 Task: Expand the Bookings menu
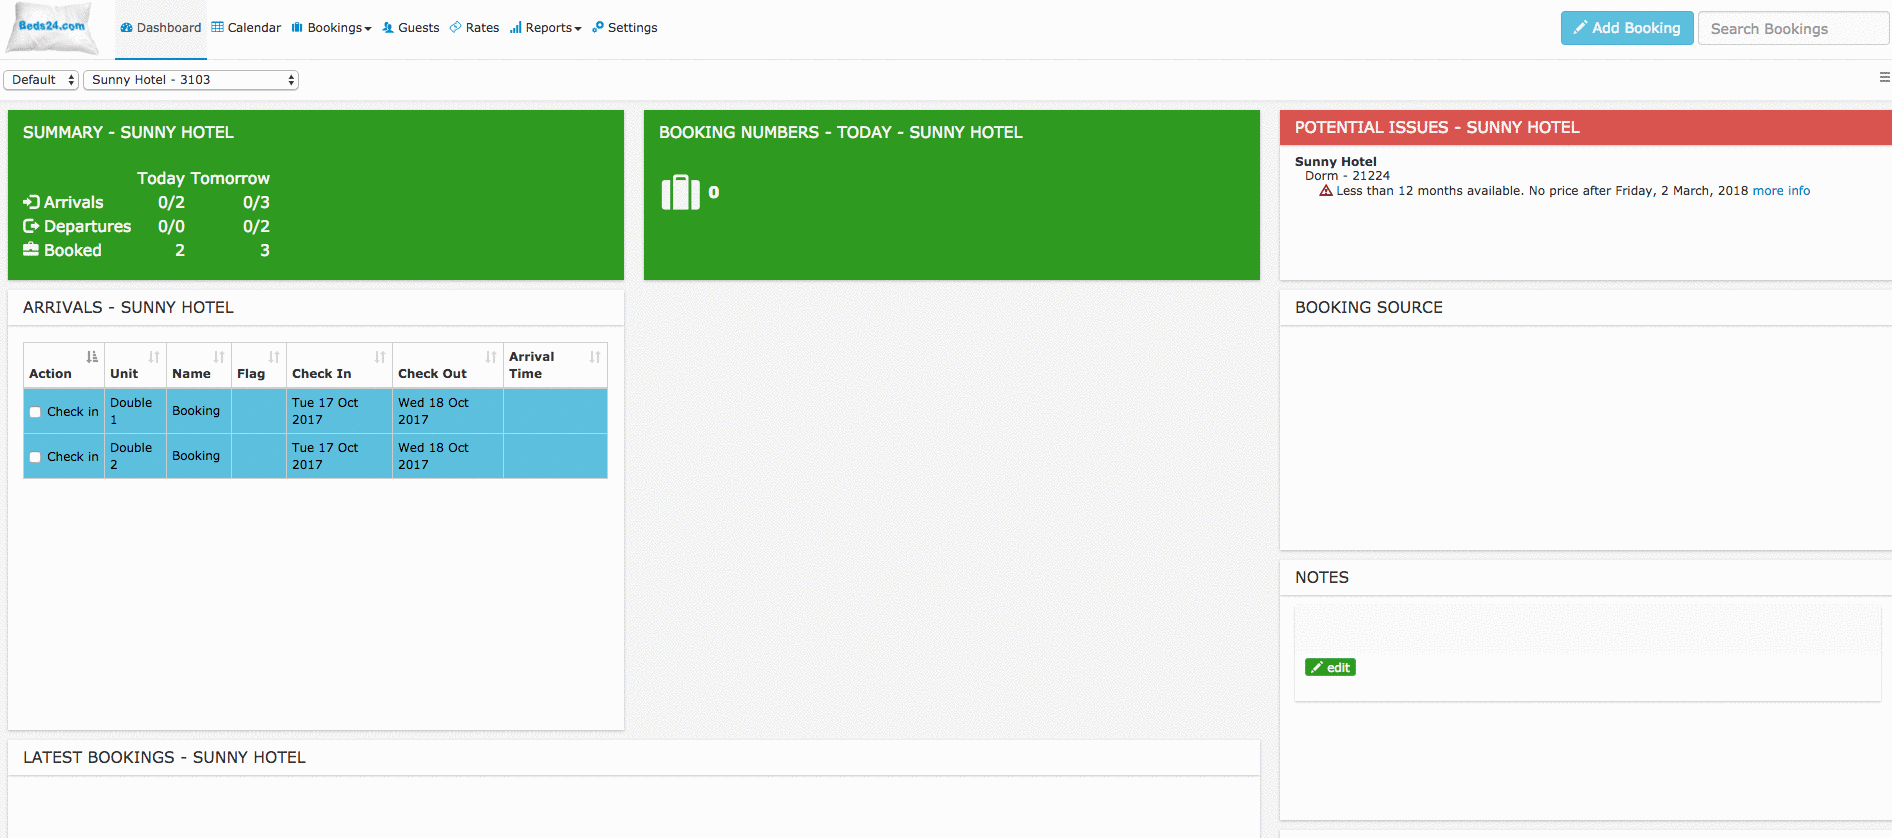[332, 28]
